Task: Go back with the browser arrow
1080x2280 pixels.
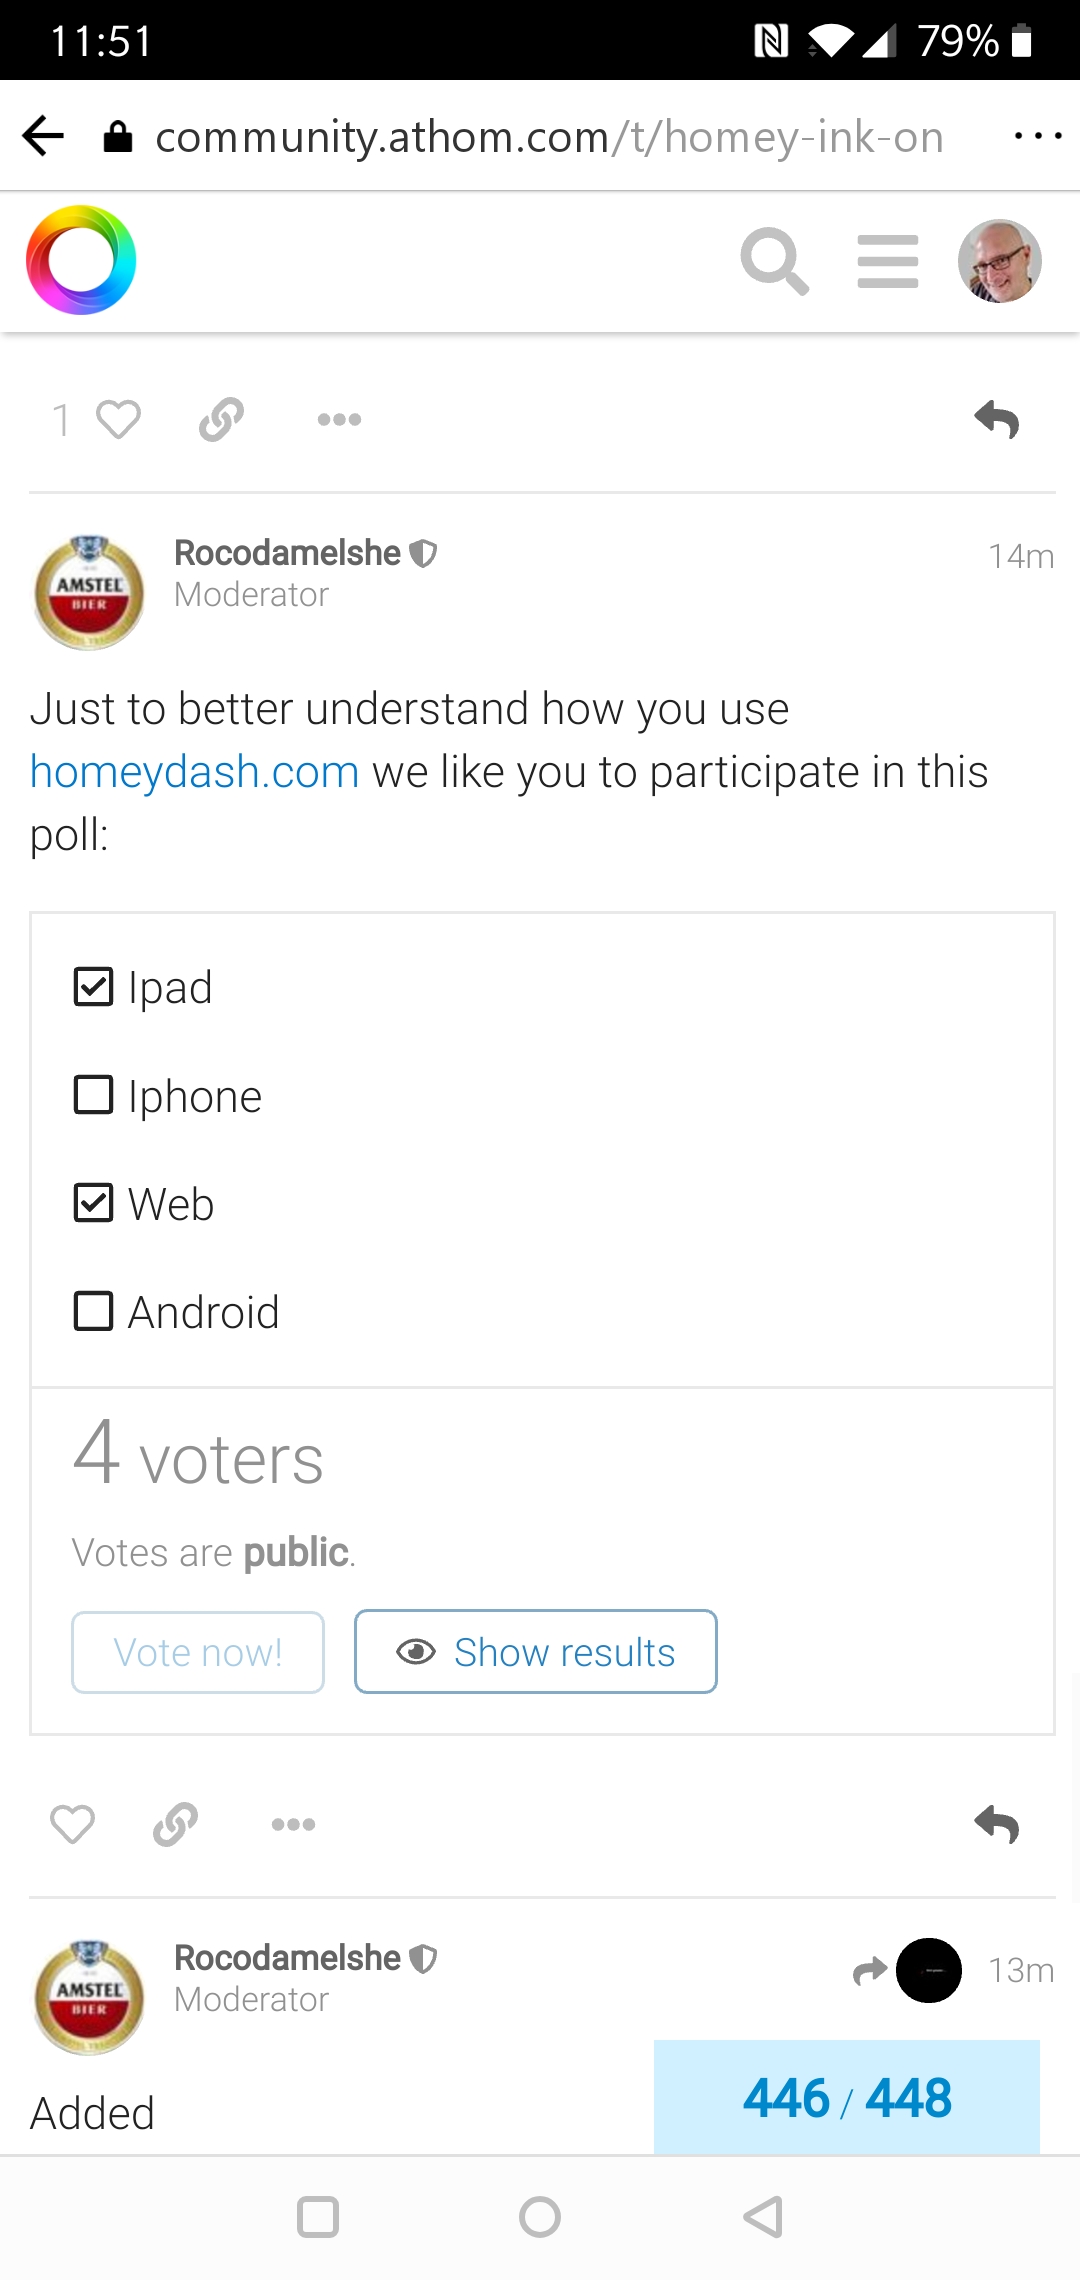Action: [x=44, y=136]
